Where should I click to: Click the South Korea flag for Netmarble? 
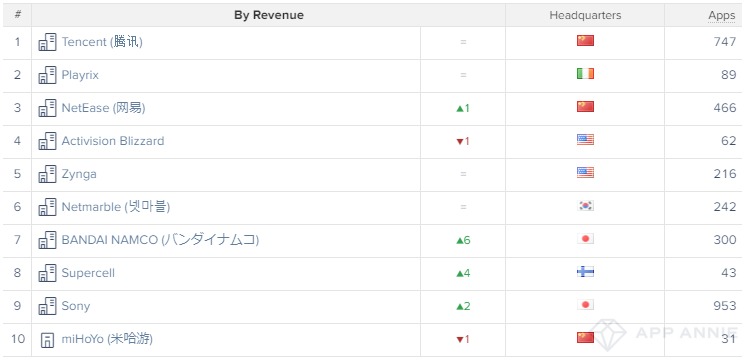[x=585, y=206]
